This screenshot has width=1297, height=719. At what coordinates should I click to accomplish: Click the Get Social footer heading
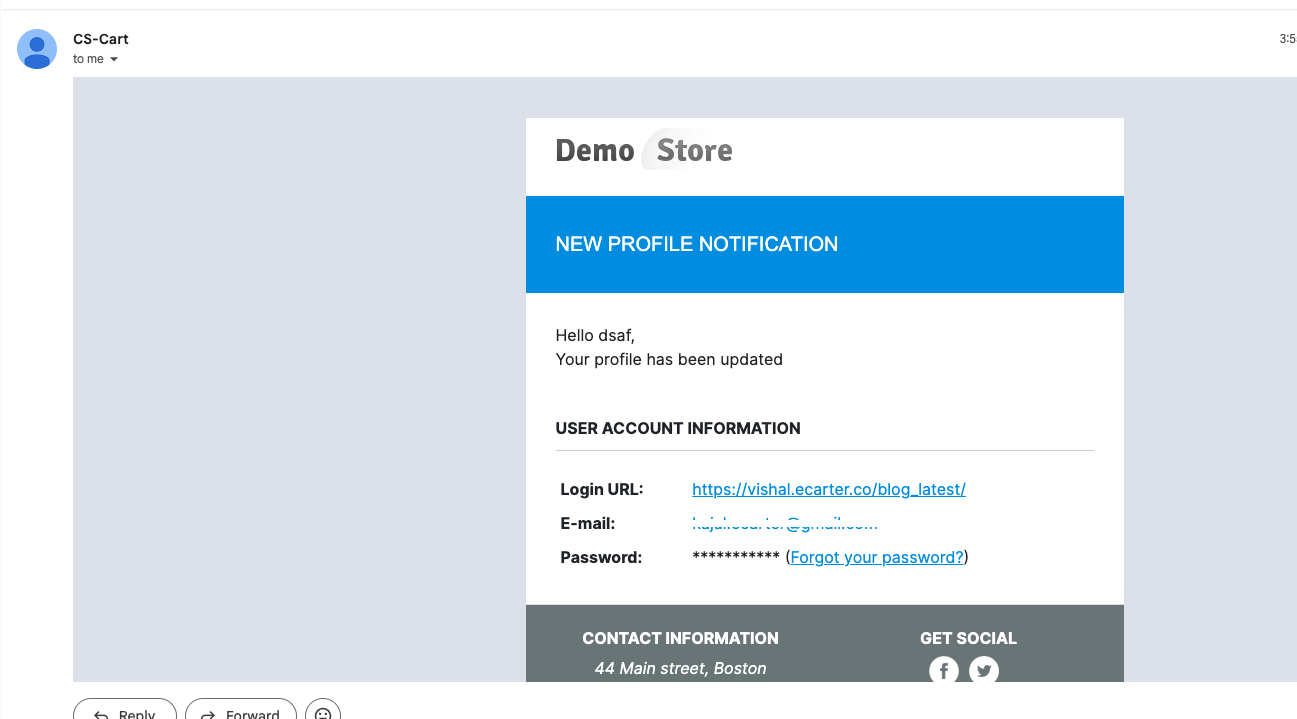[x=968, y=638]
